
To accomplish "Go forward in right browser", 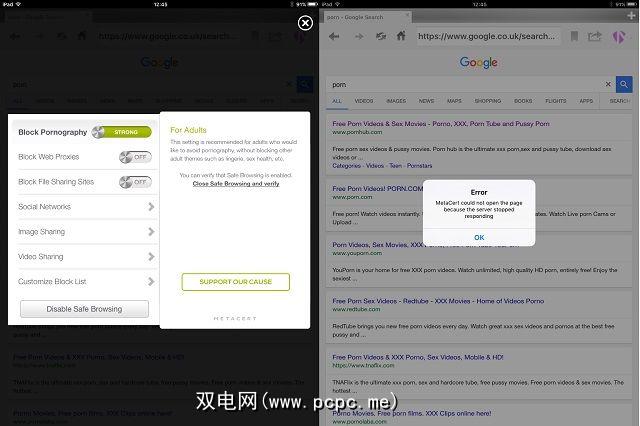I will (x=359, y=36).
